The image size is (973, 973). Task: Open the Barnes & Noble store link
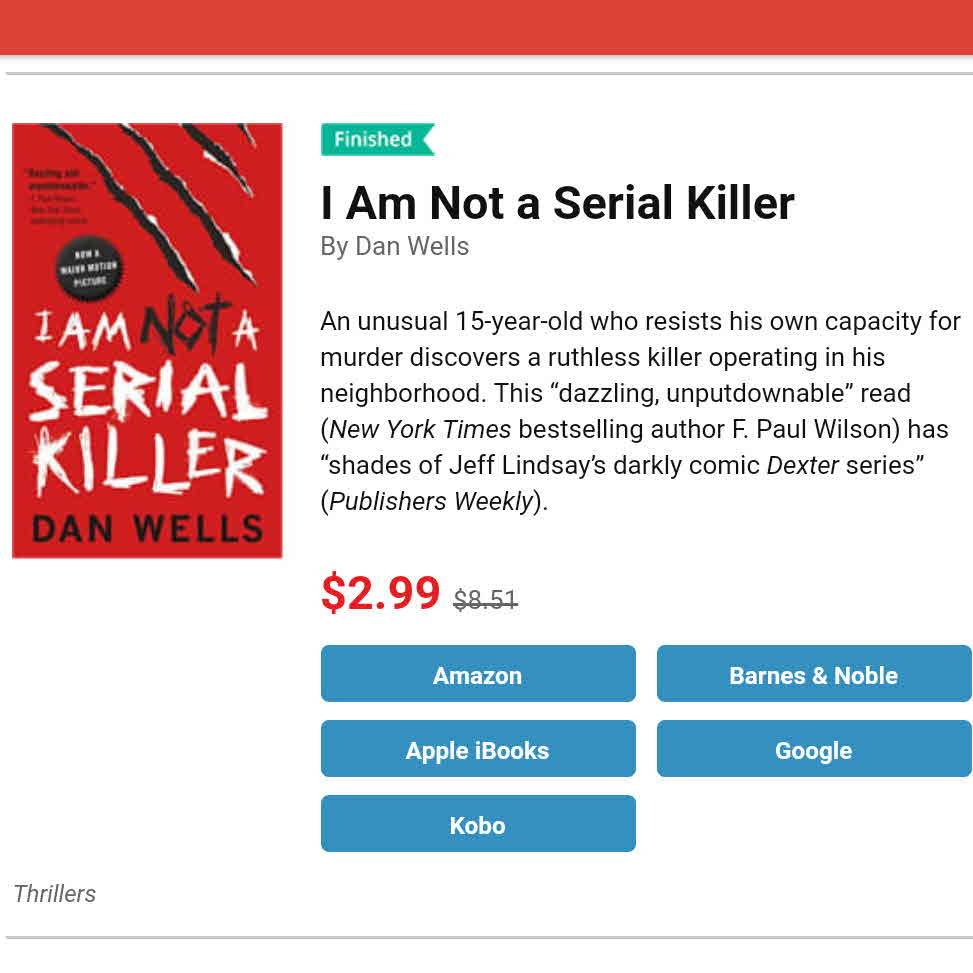coord(813,674)
